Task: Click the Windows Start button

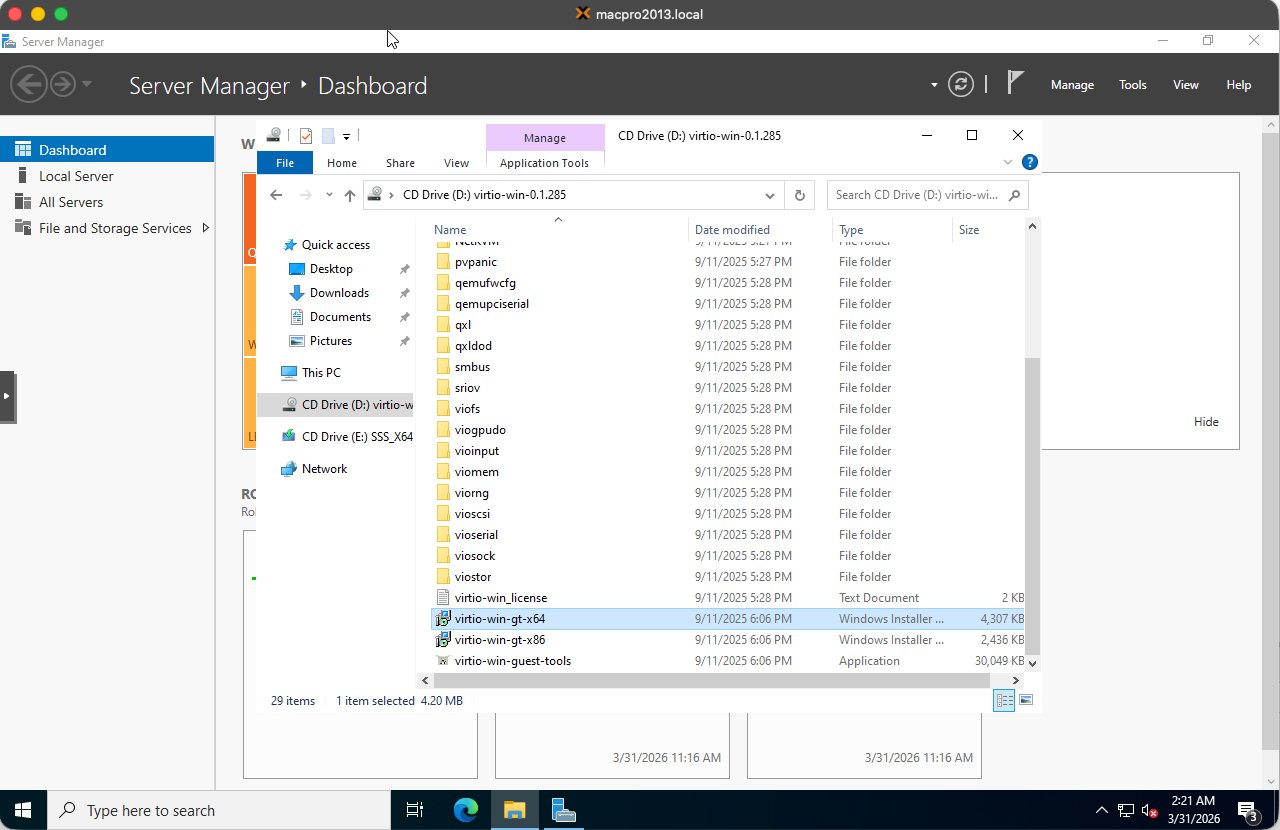Action: [21, 810]
